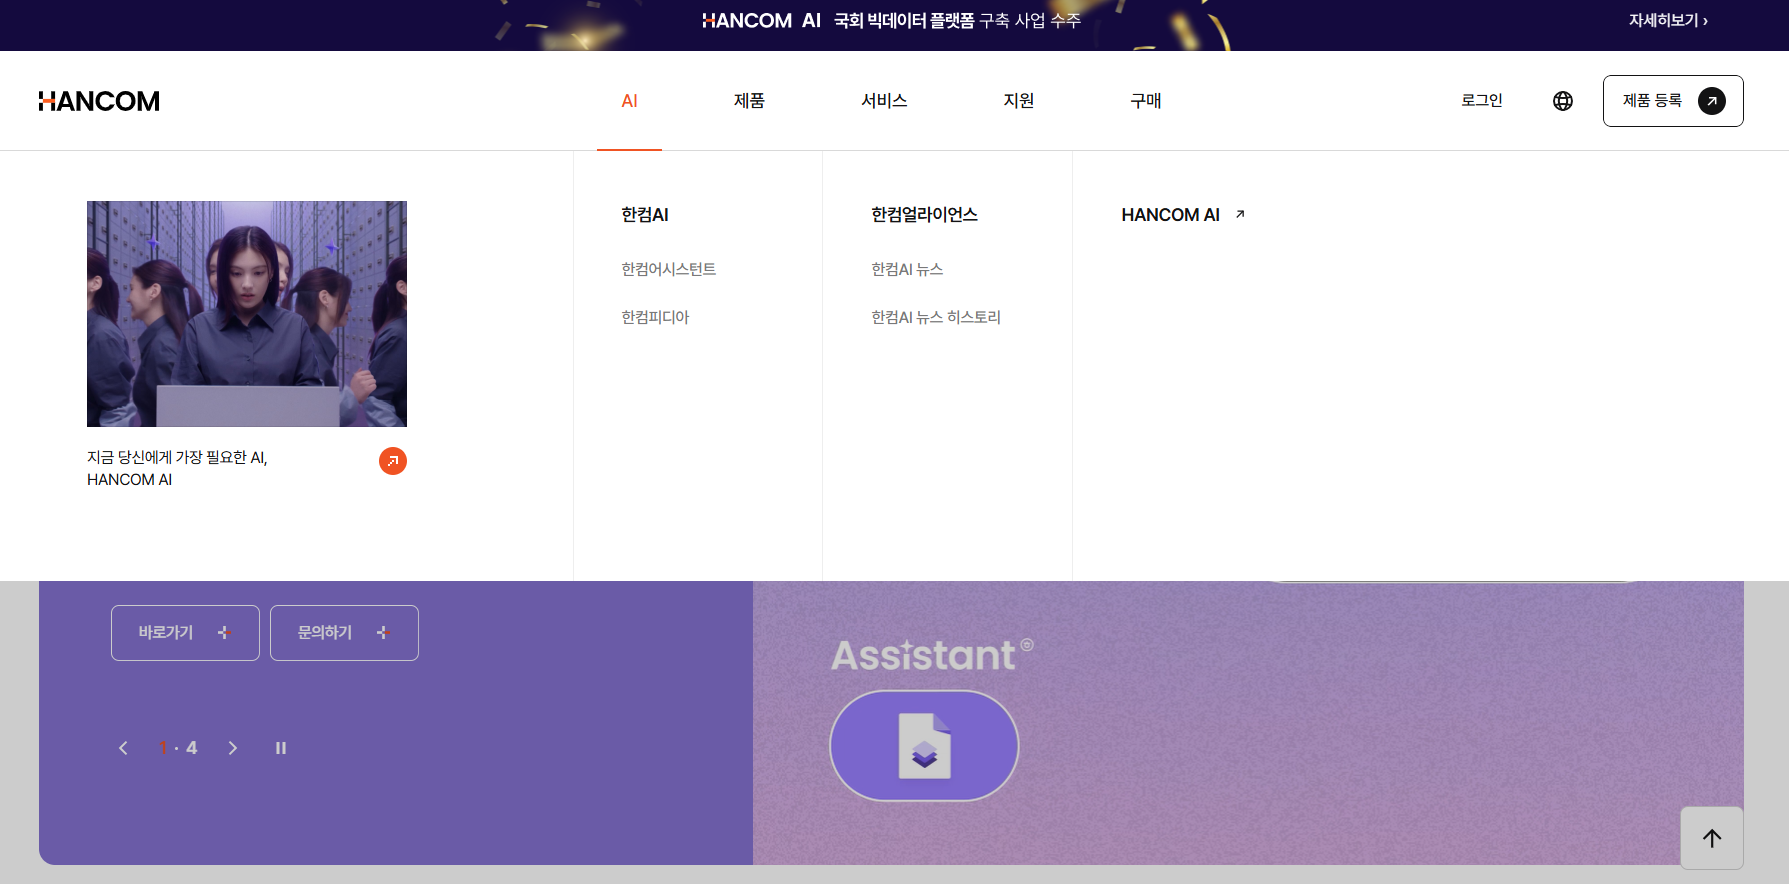Viewport: 1789px width, 884px height.
Task: Open the 서비스 menu
Action: [x=884, y=101]
